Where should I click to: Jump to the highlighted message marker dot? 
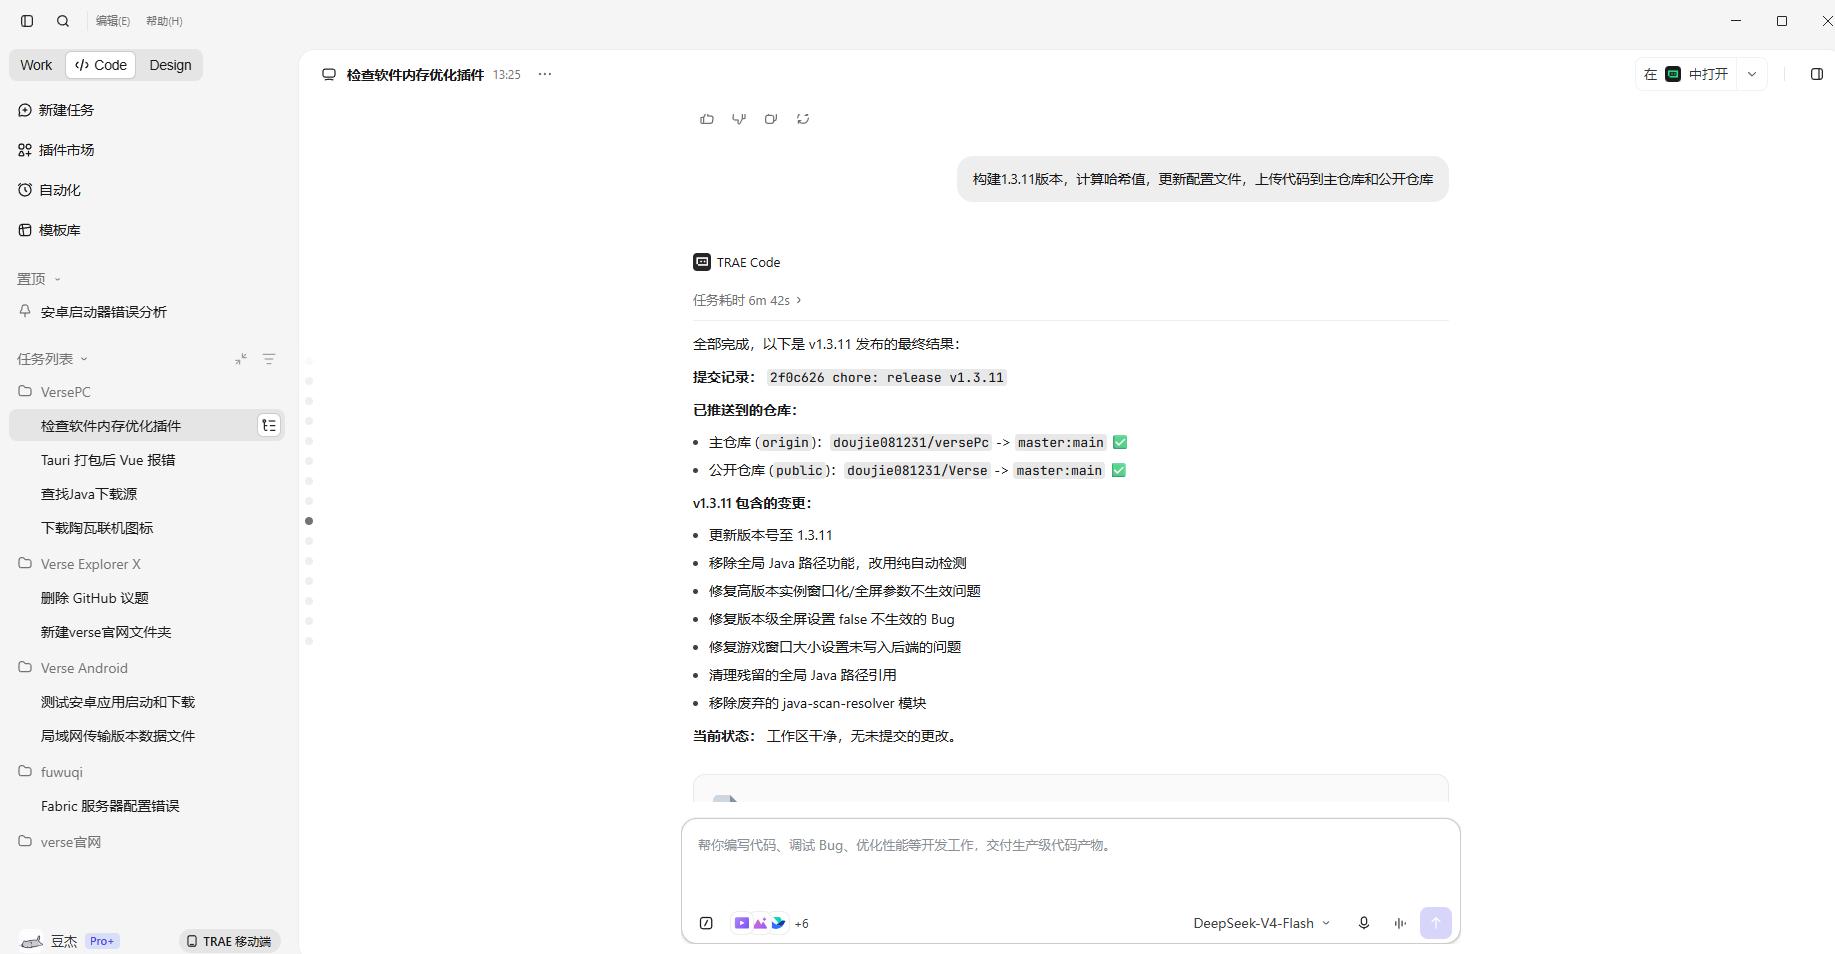pos(309,521)
